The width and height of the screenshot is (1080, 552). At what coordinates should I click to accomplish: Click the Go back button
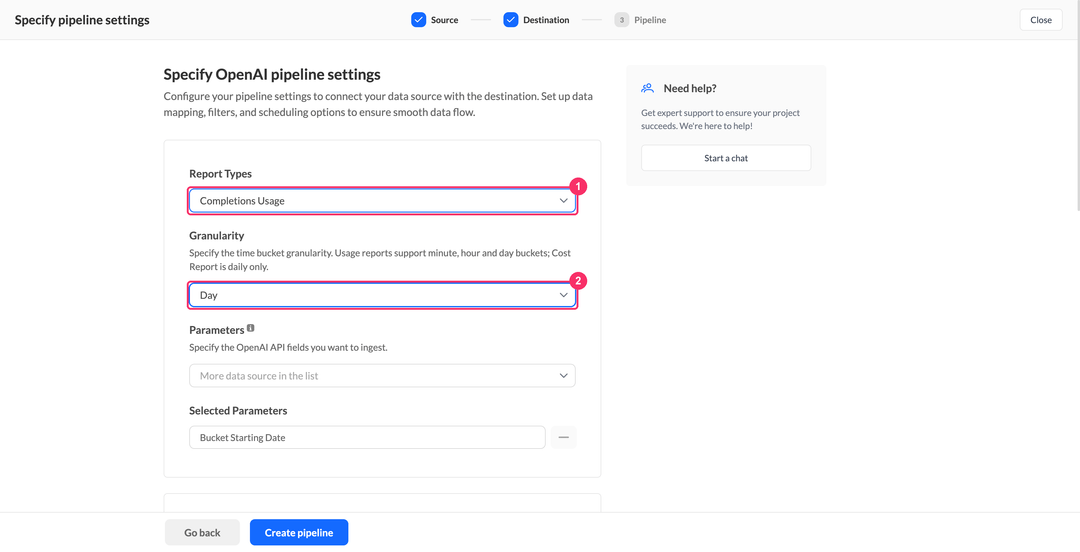(202, 533)
